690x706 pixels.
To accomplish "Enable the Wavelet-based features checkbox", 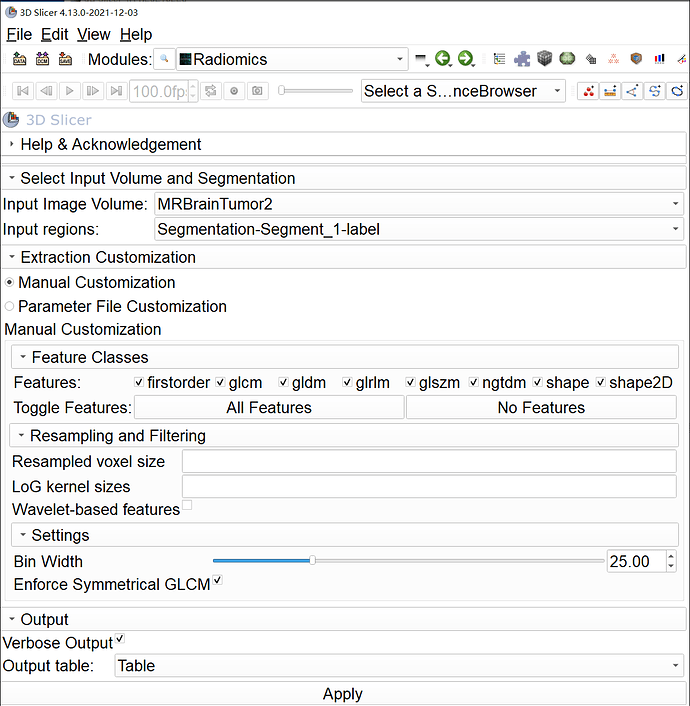I will [x=187, y=507].
